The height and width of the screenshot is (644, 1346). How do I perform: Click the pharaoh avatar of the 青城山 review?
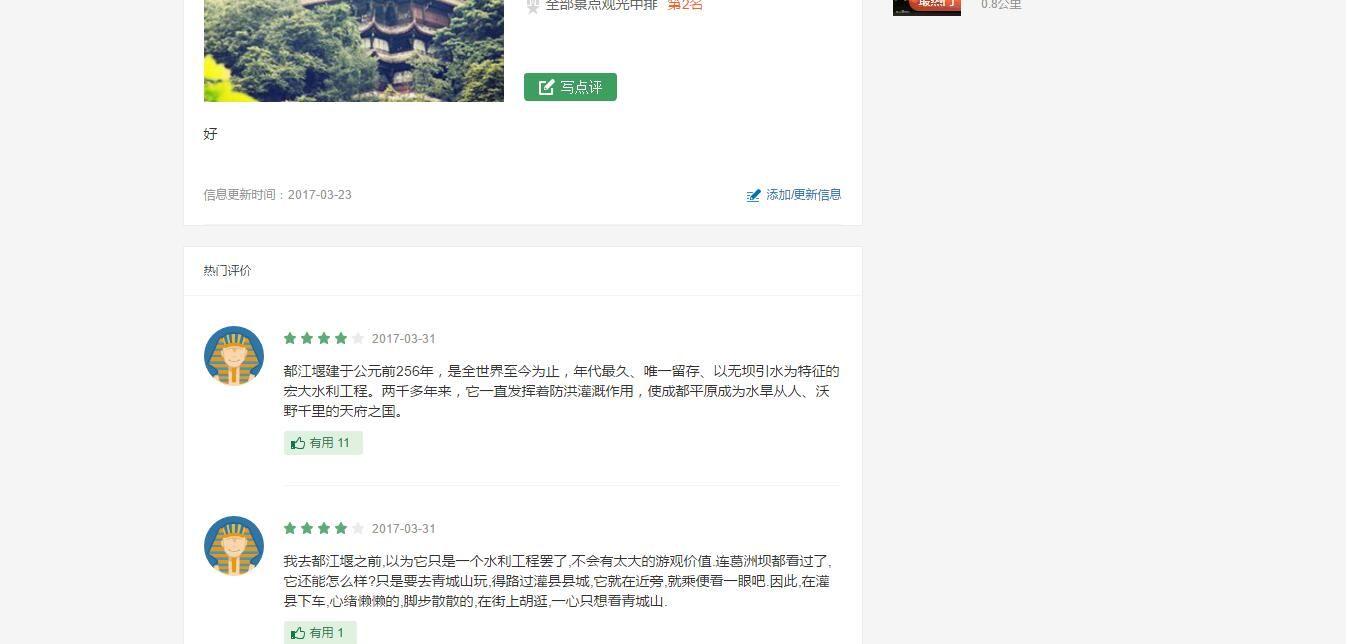pyautogui.click(x=234, y=546)
